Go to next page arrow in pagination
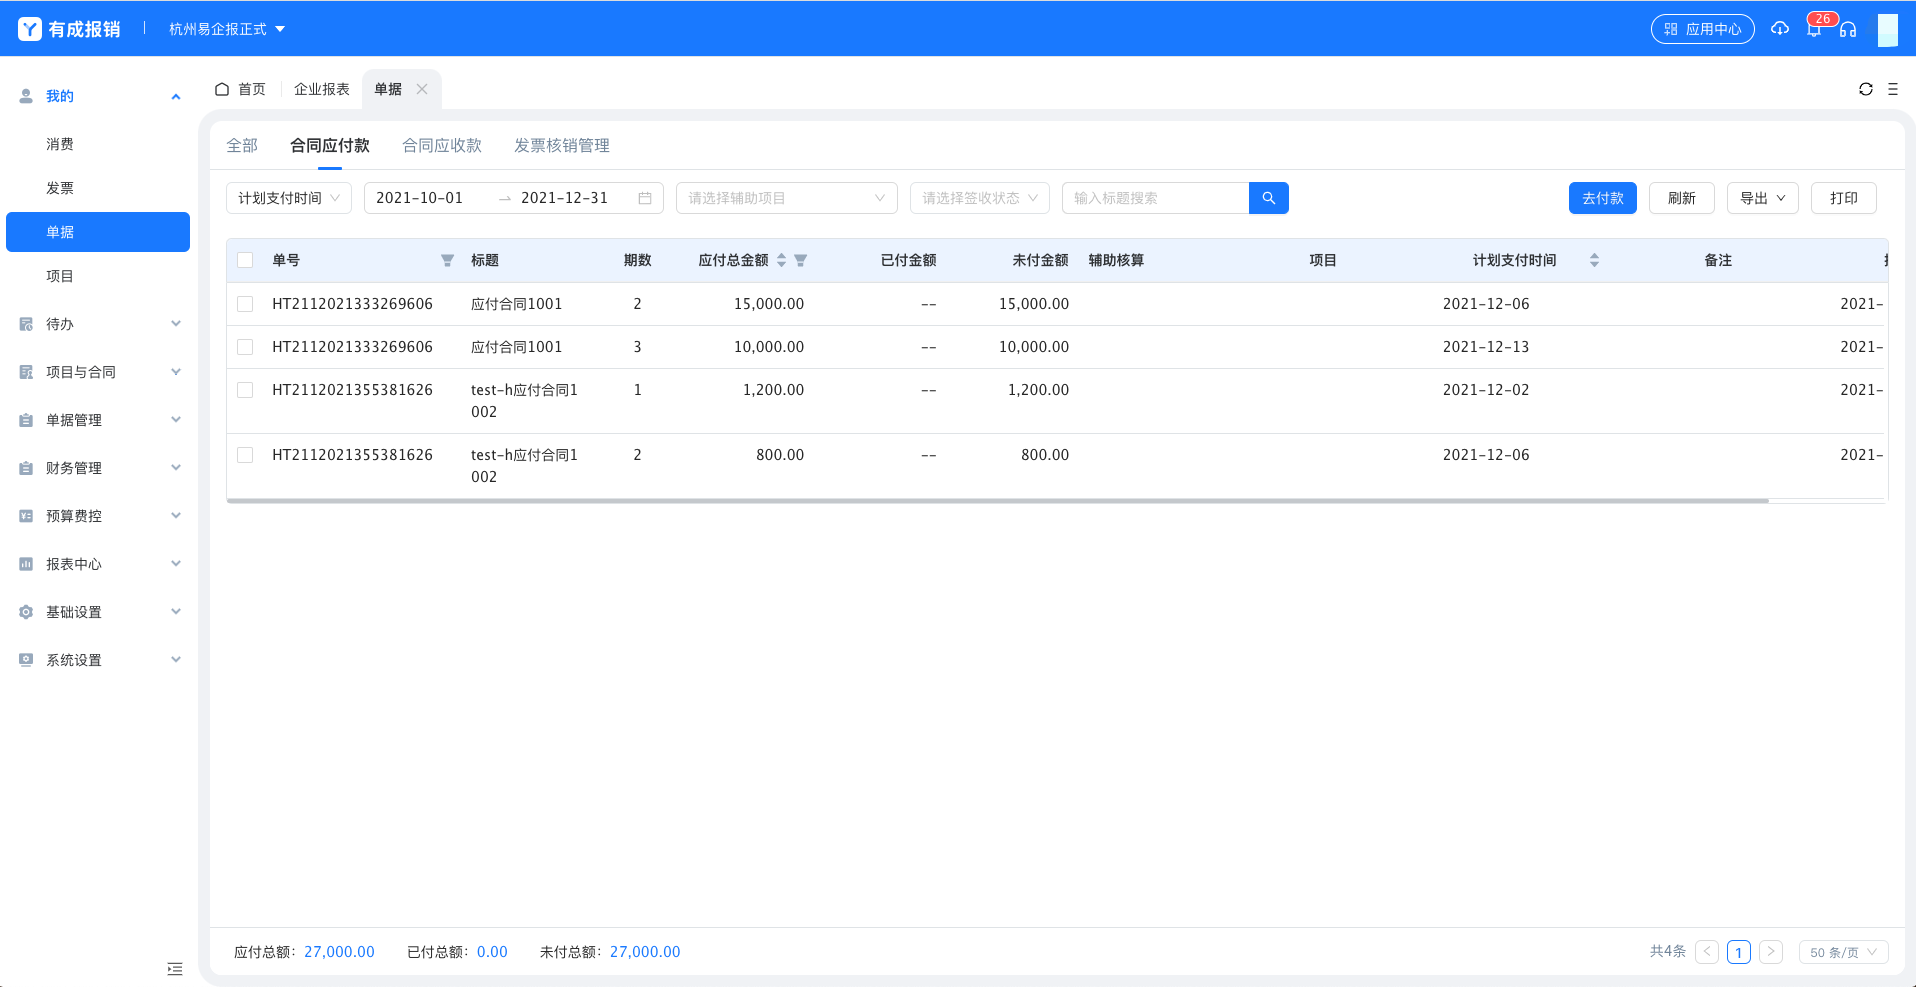This screenshot has width=1916, height=987. (1771, 952)
